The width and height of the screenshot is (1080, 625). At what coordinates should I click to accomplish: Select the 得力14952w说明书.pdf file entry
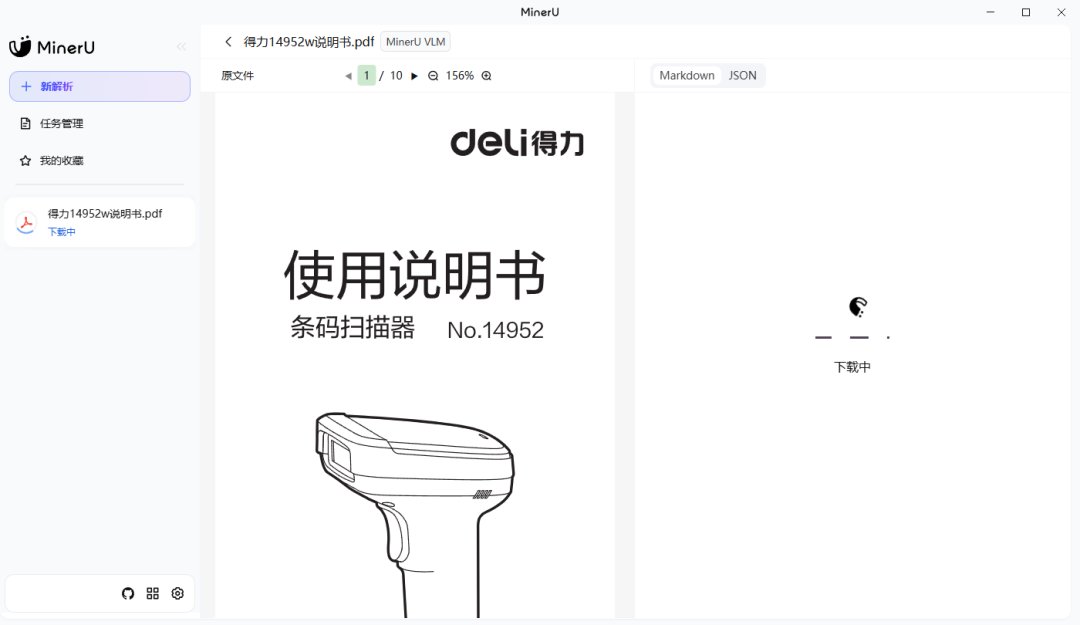coord(100,222)
